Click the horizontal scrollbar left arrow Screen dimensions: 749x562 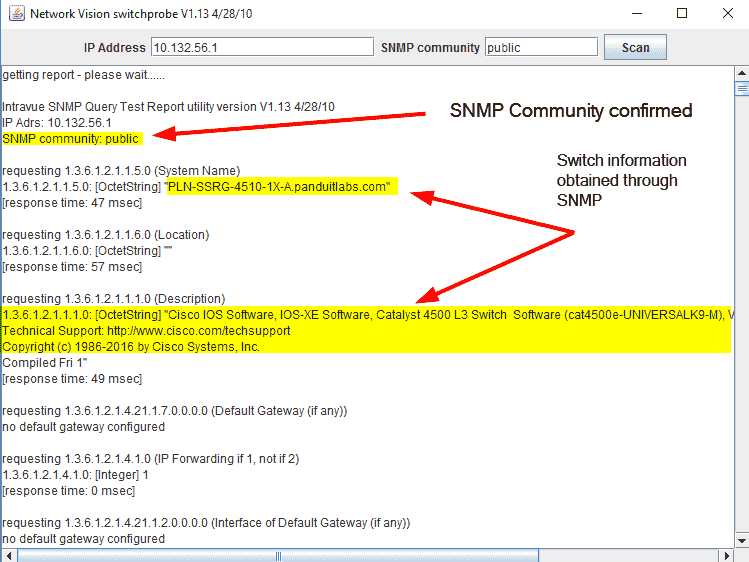pos(9,556)
